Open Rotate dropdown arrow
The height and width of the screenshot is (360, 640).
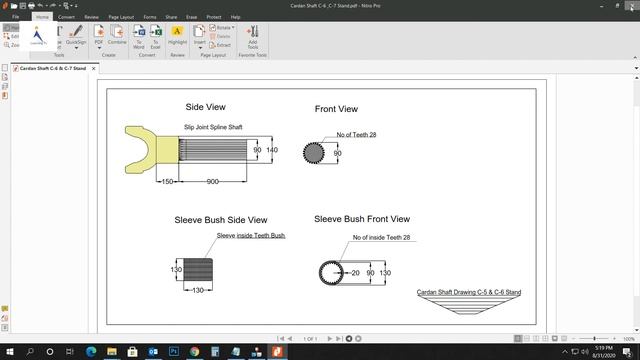(233, 27)
